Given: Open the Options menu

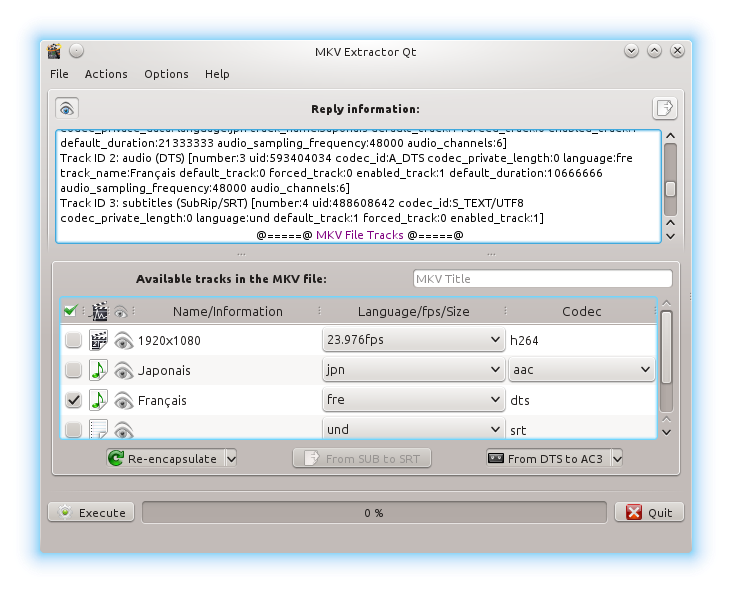Looking at the screenshot, I should (x=166, y=74).
